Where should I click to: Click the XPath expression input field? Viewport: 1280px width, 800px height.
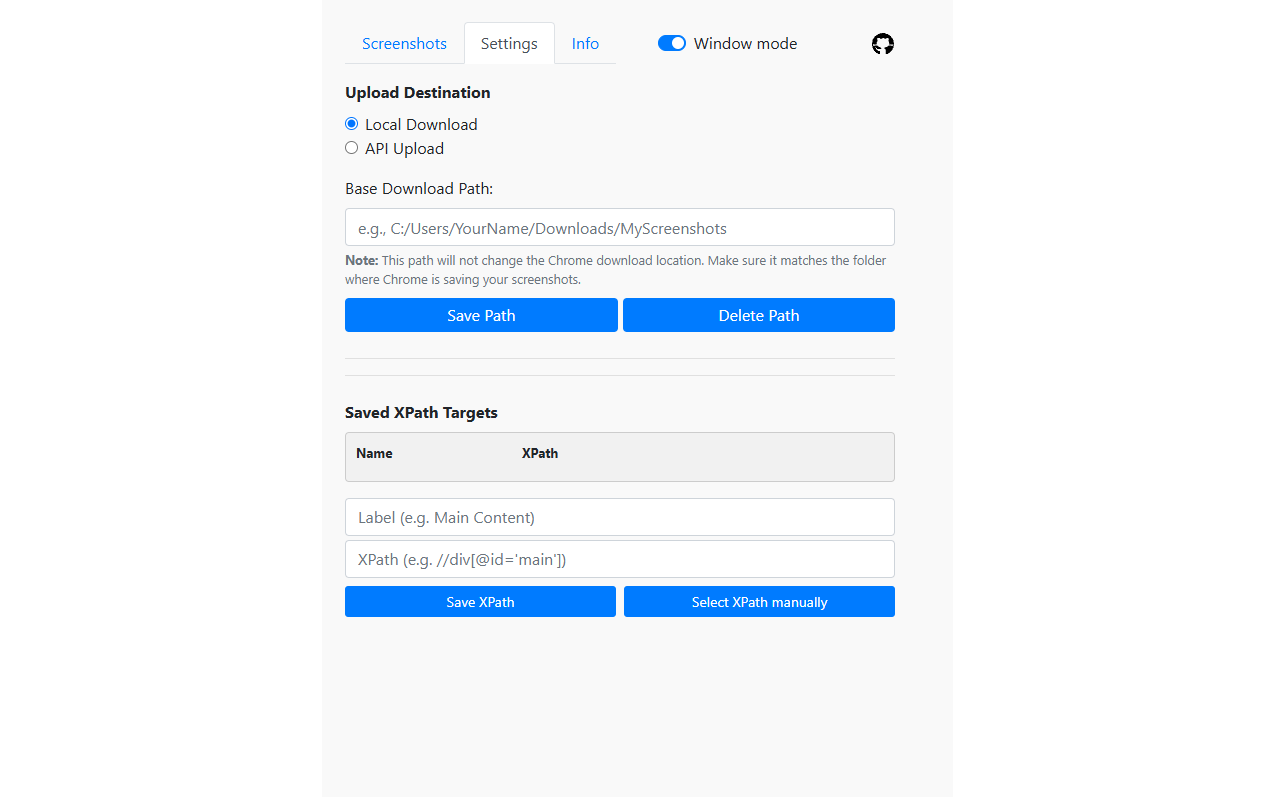pos(619,559)
